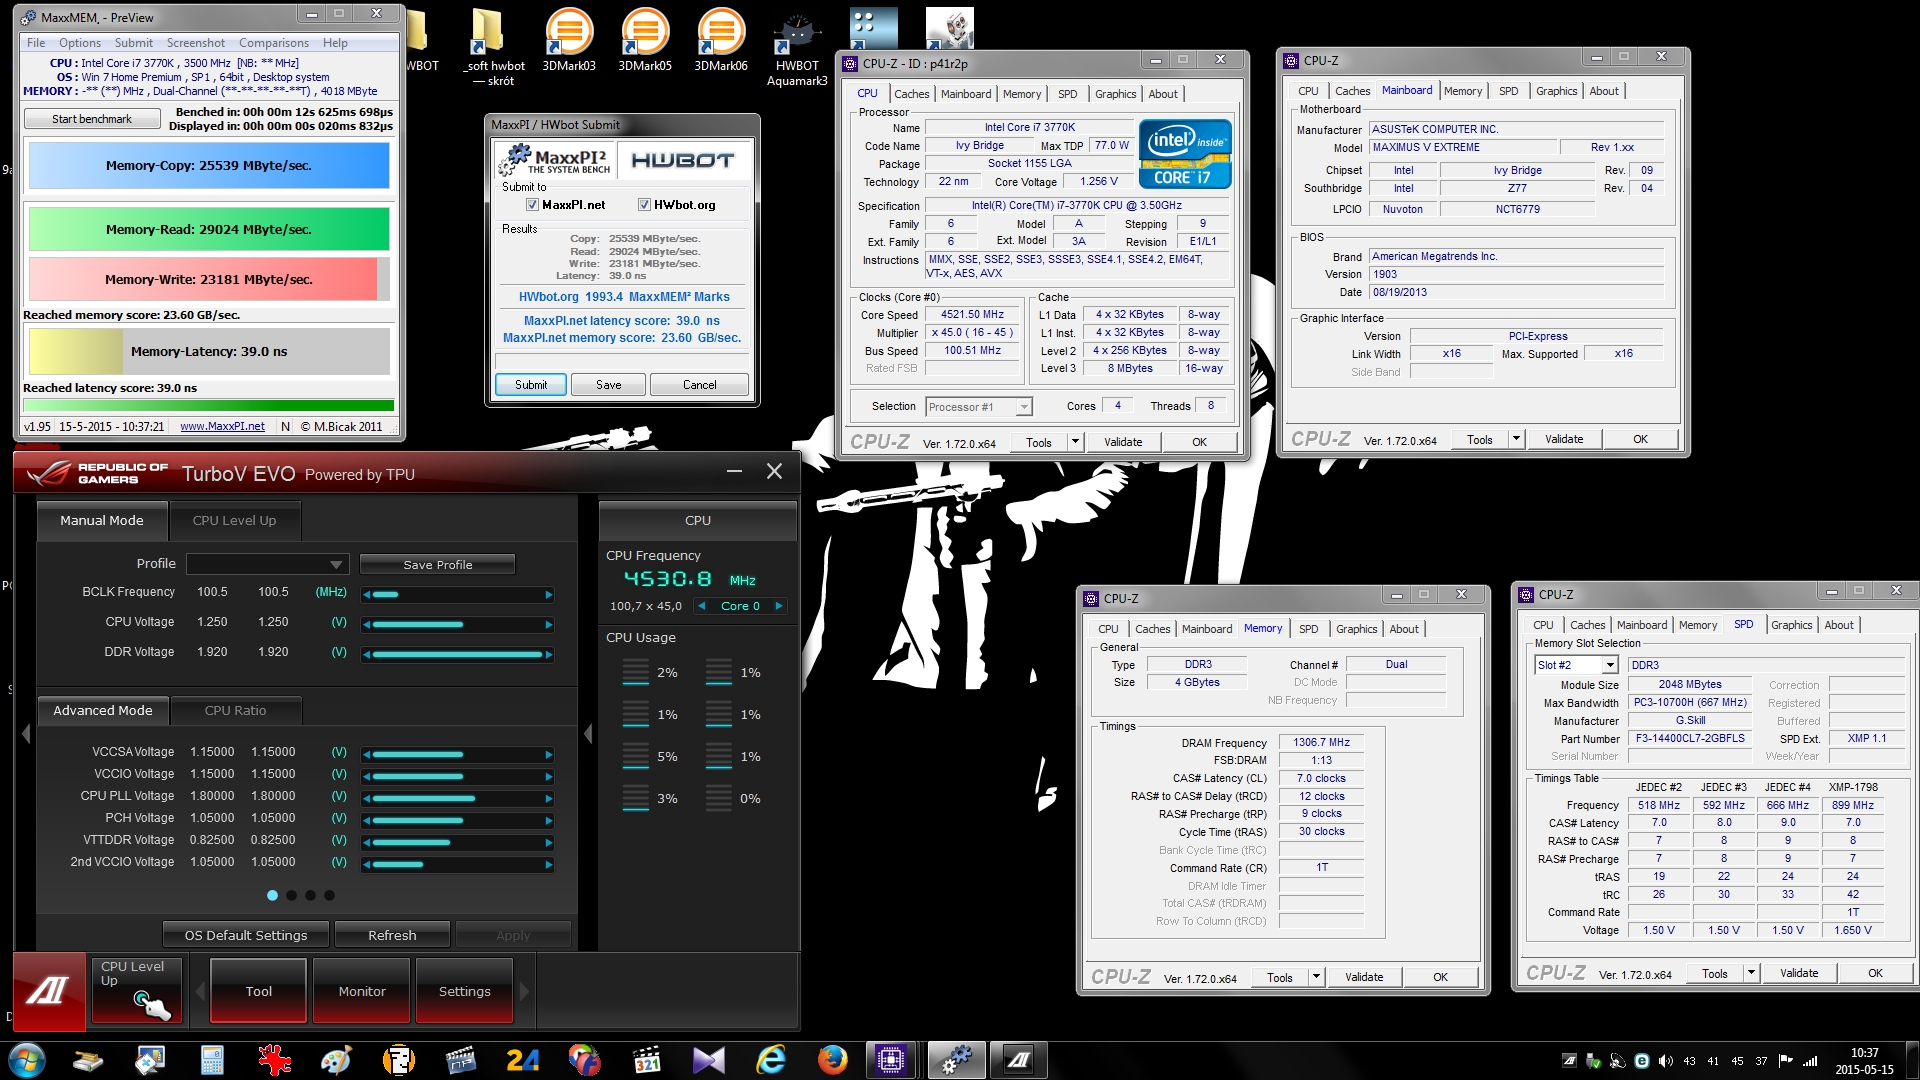The height and width of the screenshot is (1080, 1920).
Task: Open the Monitor tool in AI Suite
Action: [362, 991]
